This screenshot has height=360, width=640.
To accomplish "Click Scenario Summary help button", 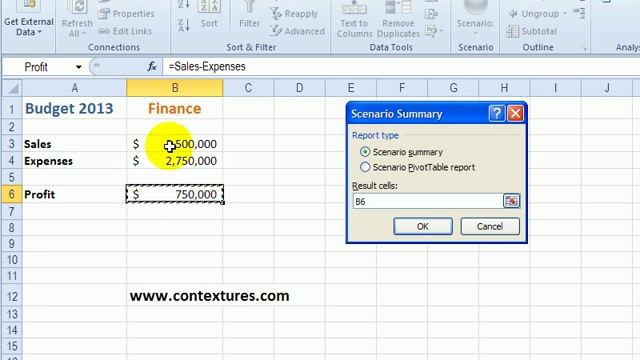I will (497, 113).
